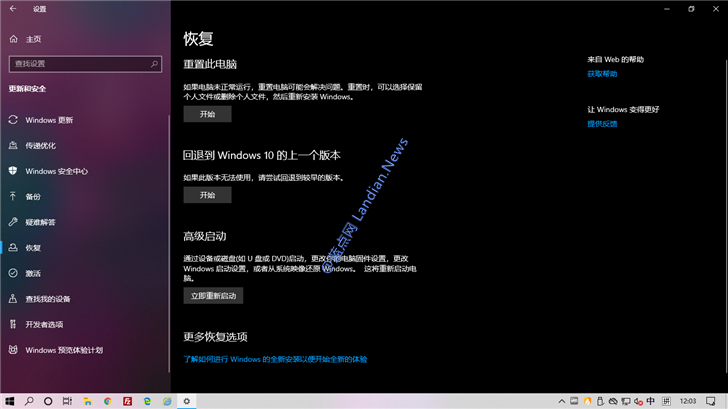The height and width of the screenshot is (409, 728).
Task: Click the main pane scrollbar on the right edge
Action: coord(726,216)
